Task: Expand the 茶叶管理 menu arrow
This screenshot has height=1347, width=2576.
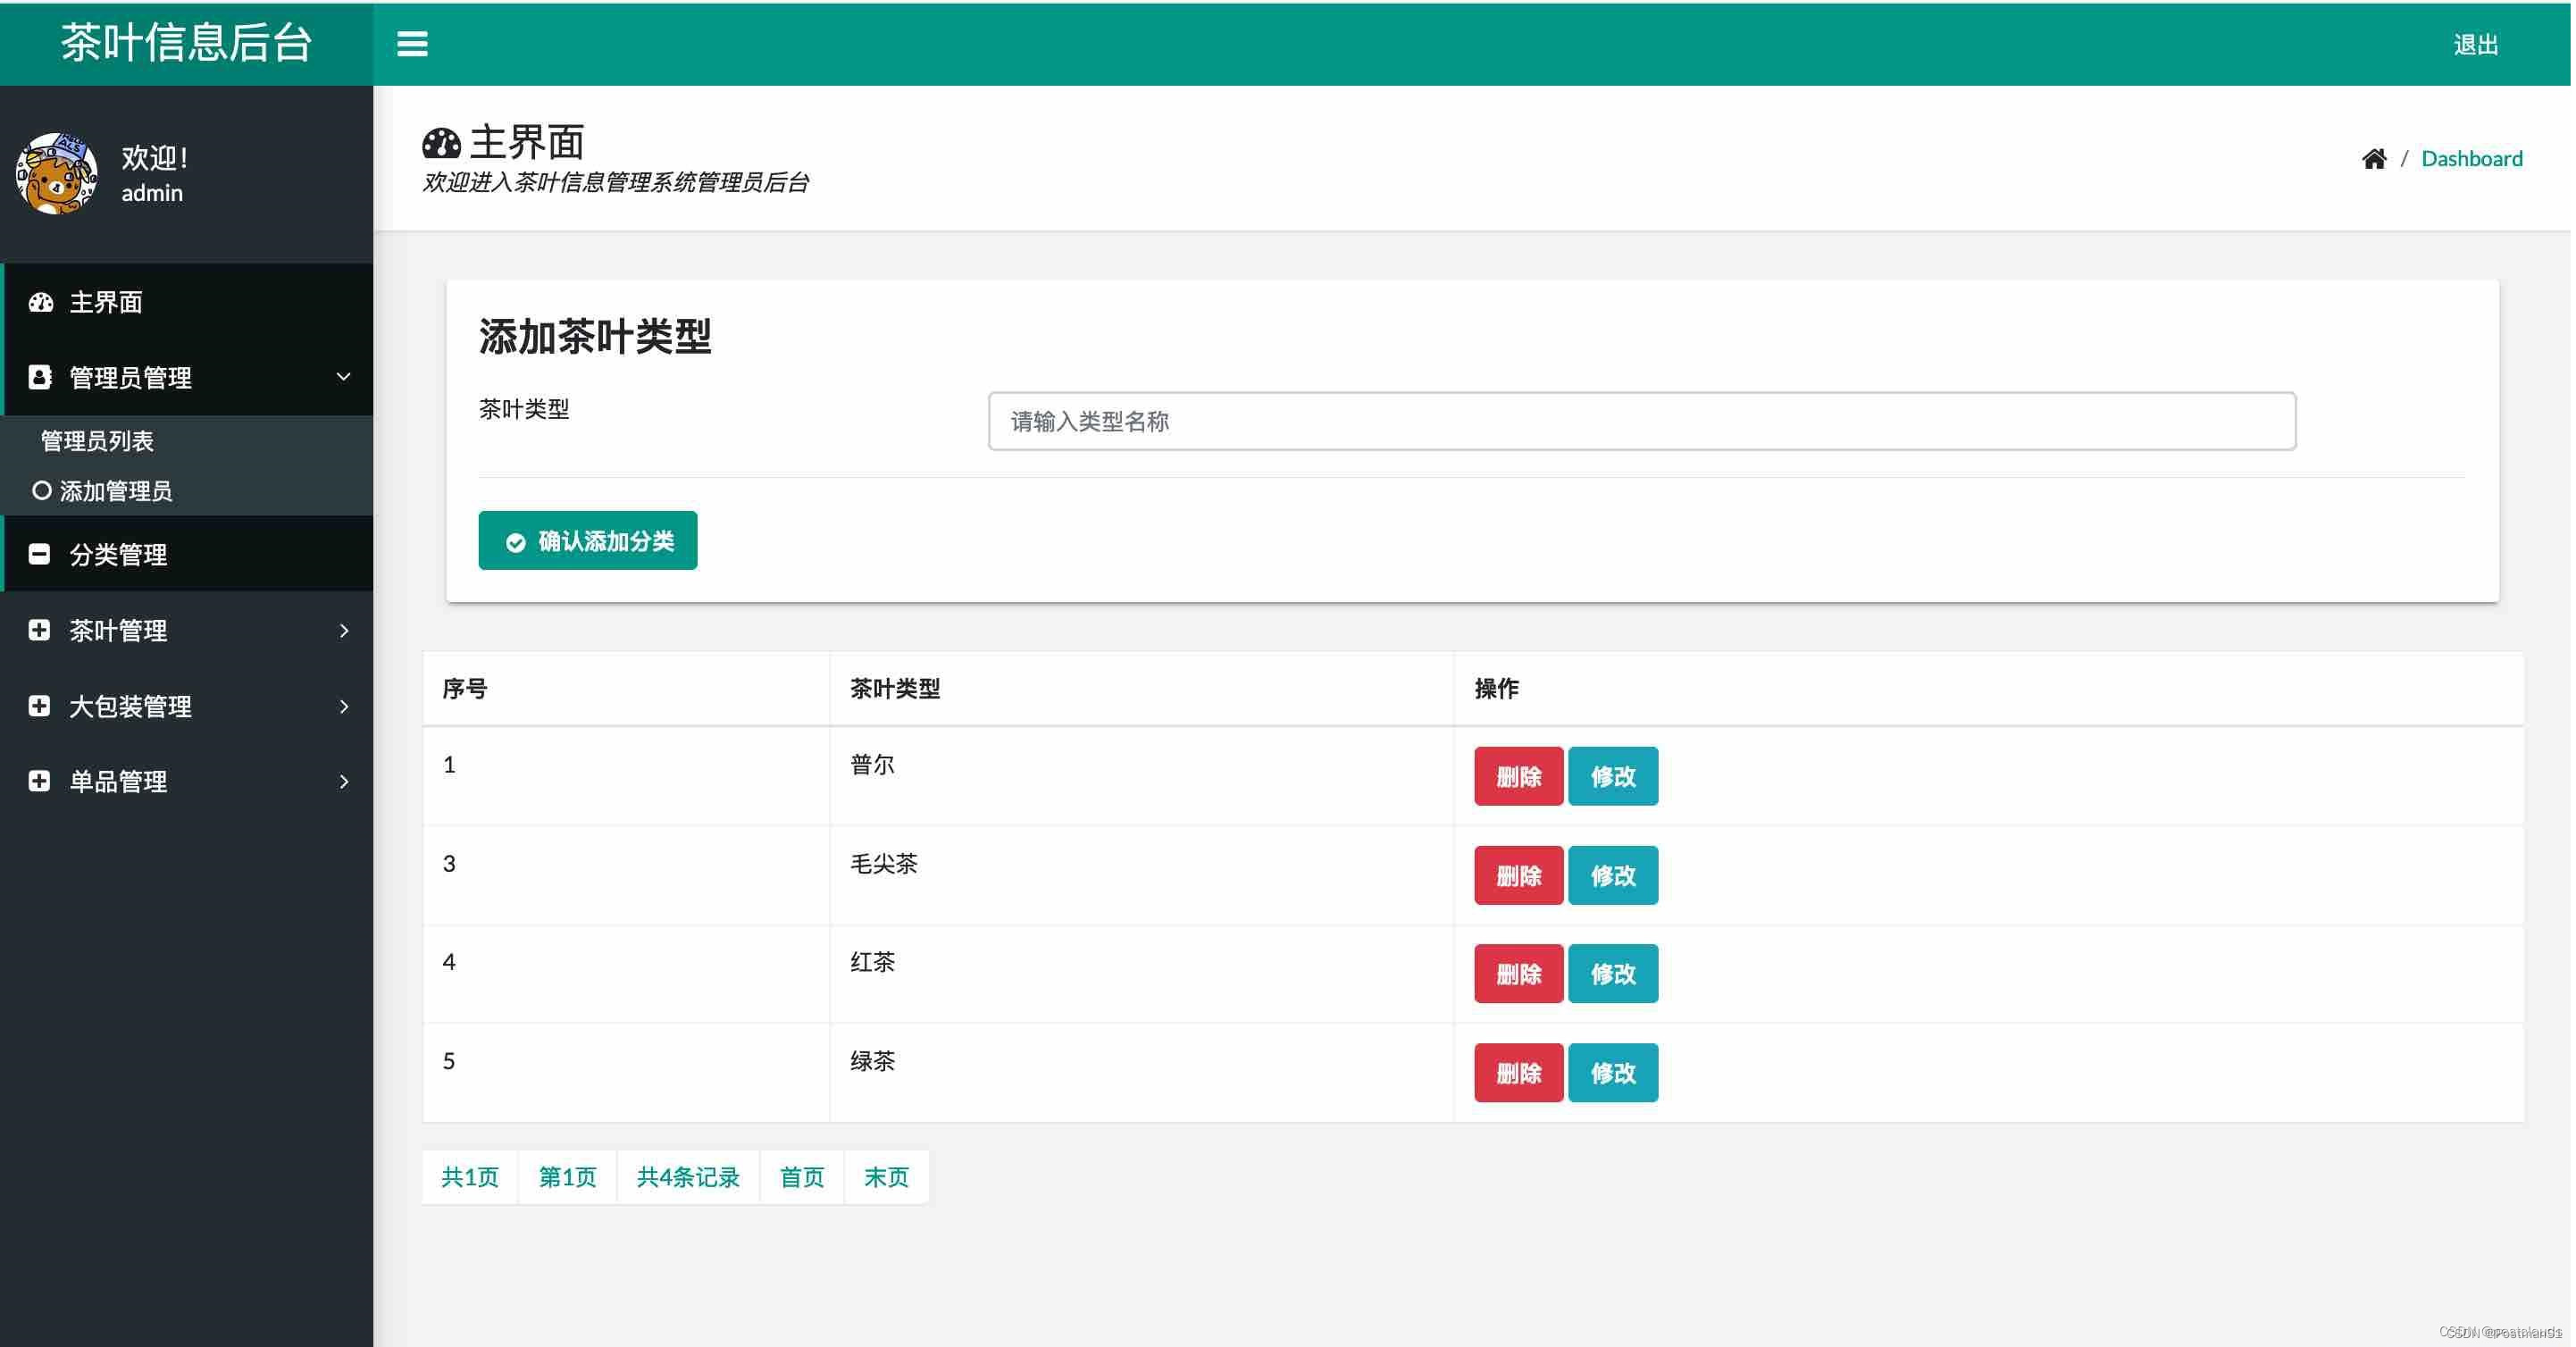Action: 343,630
